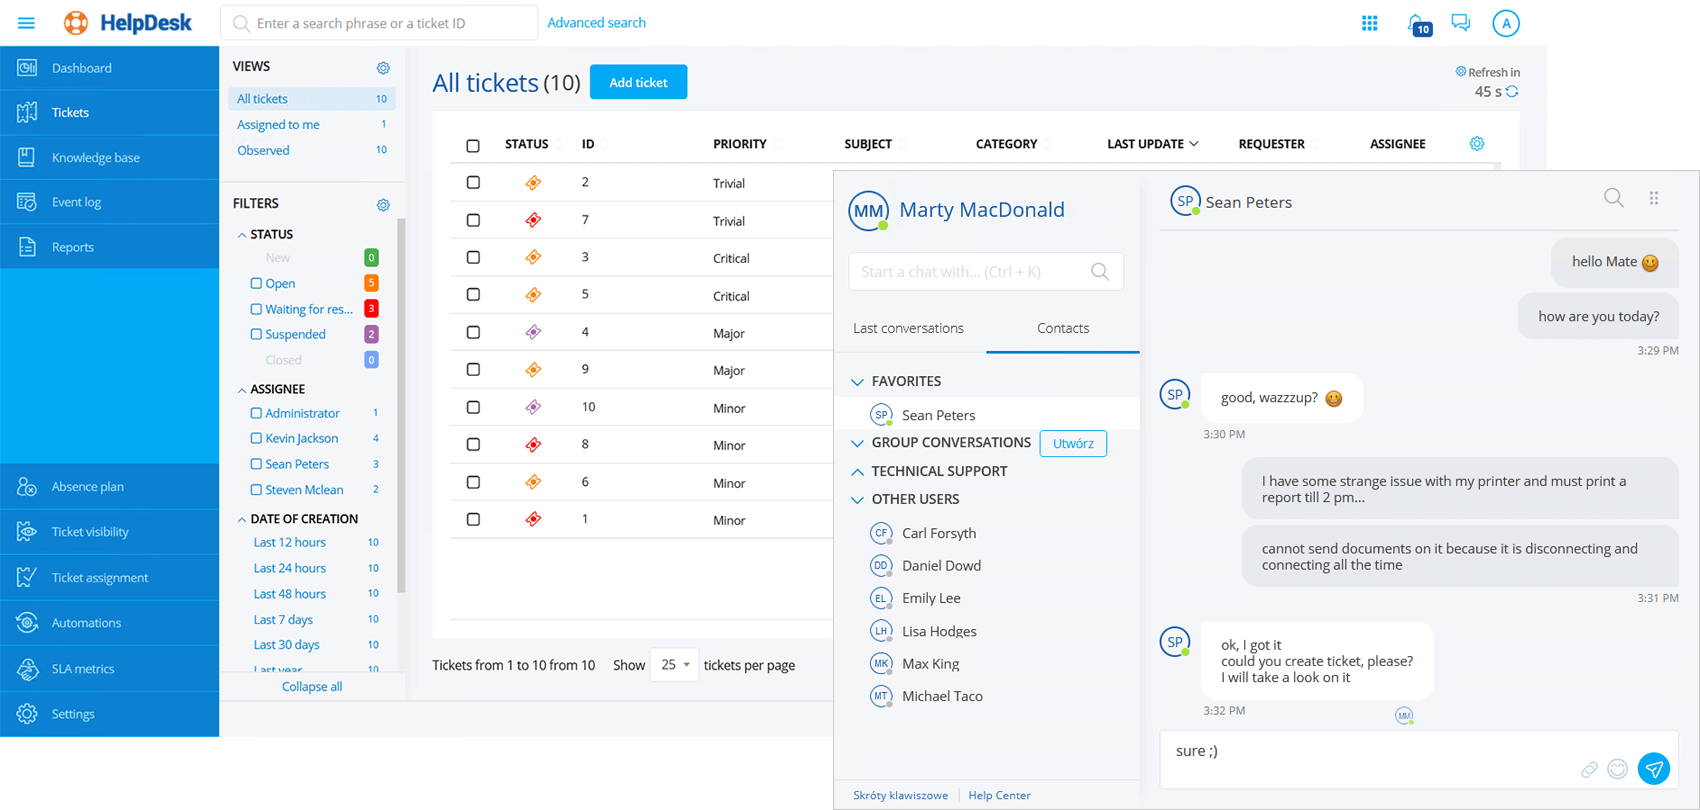Open the user avatar A menu
Screen dimensions: 1700x810
(x=1506, y=24)
